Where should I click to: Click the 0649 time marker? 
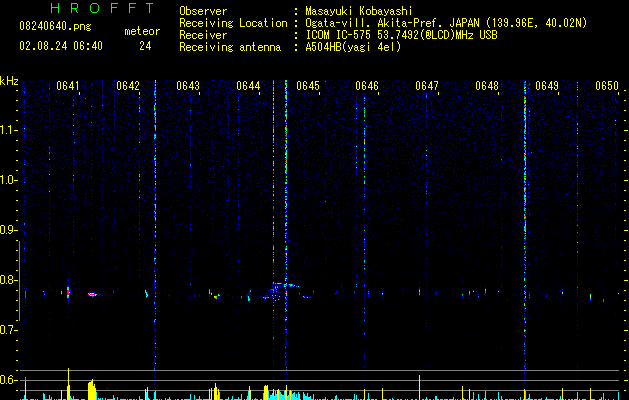[547, 86]
